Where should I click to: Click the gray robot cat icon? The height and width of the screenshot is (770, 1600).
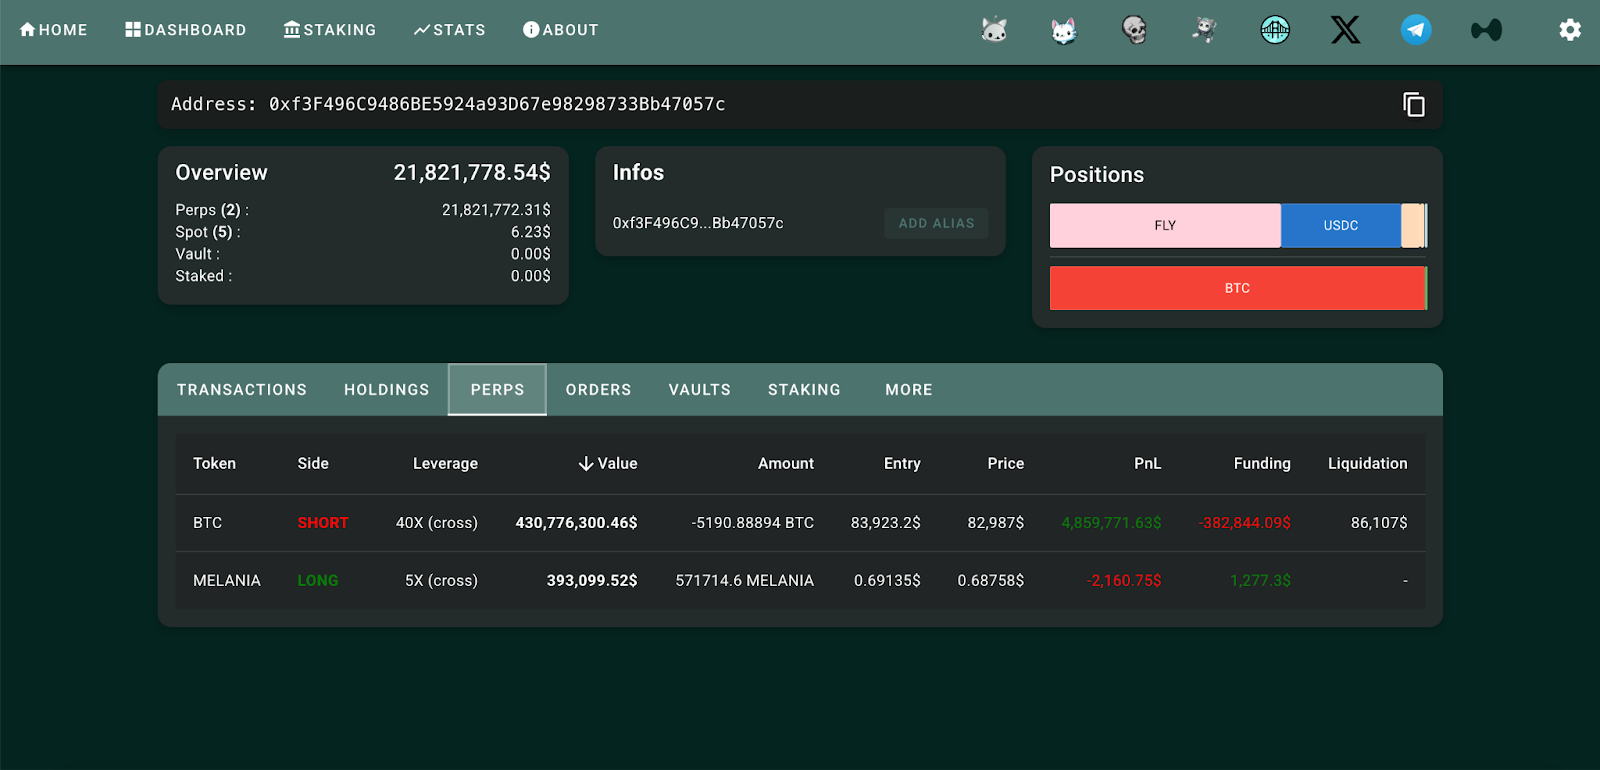pos(994,30)
